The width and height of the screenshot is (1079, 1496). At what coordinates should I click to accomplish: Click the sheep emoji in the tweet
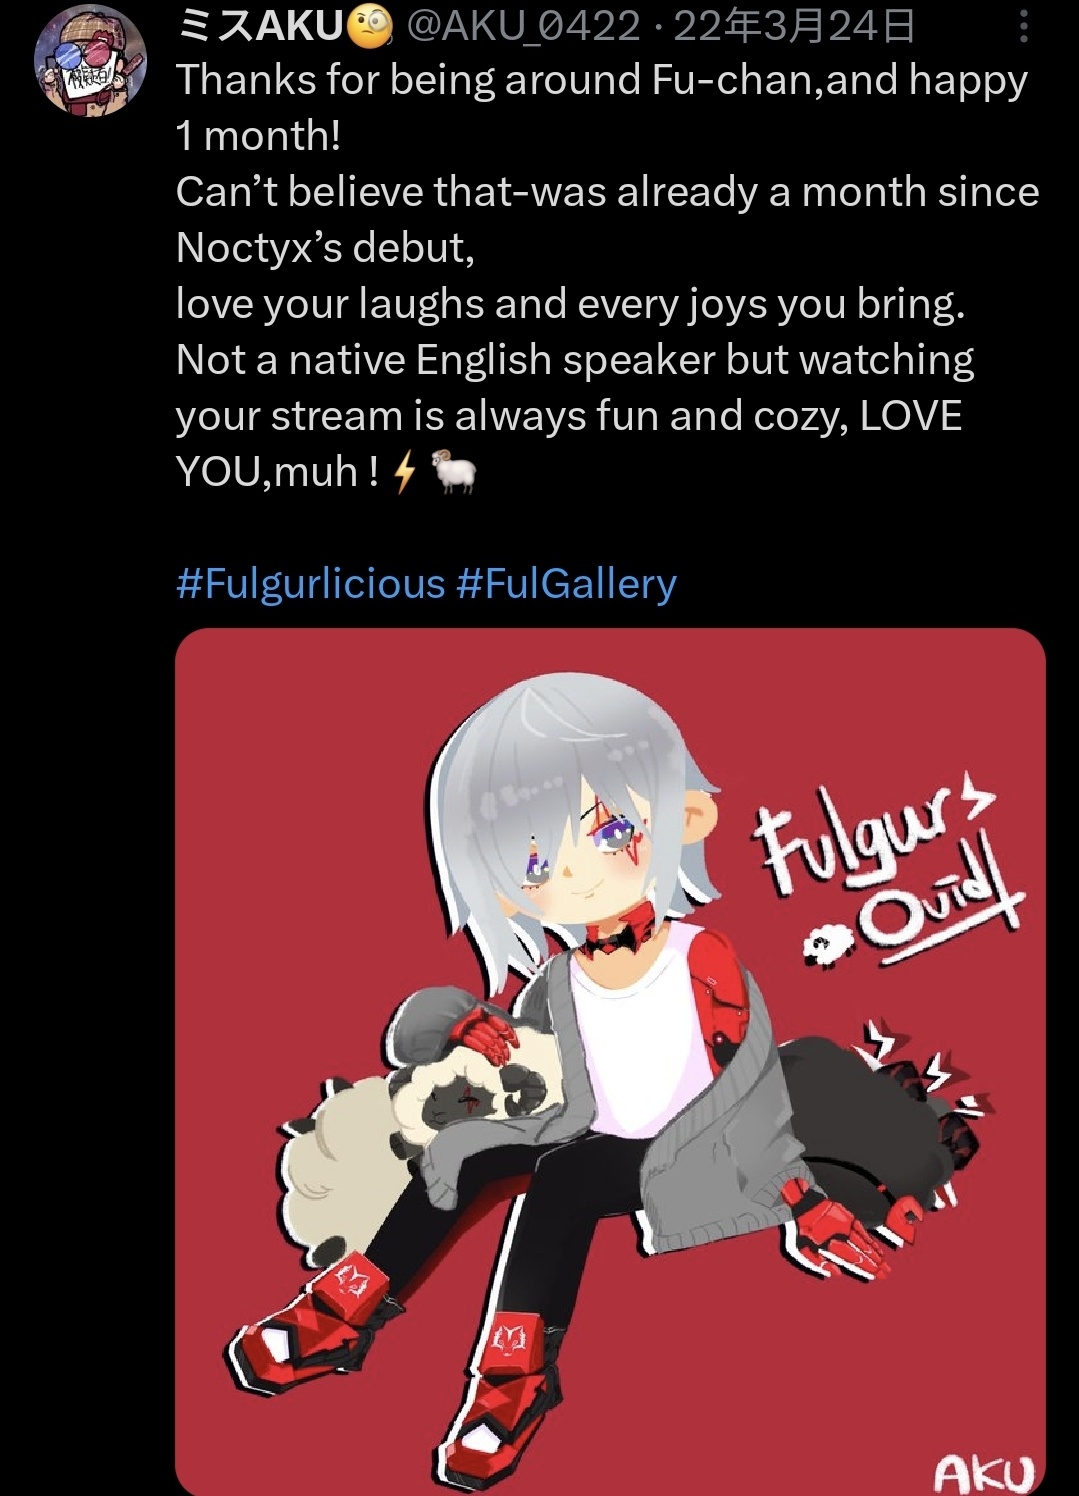click(453, 471)
